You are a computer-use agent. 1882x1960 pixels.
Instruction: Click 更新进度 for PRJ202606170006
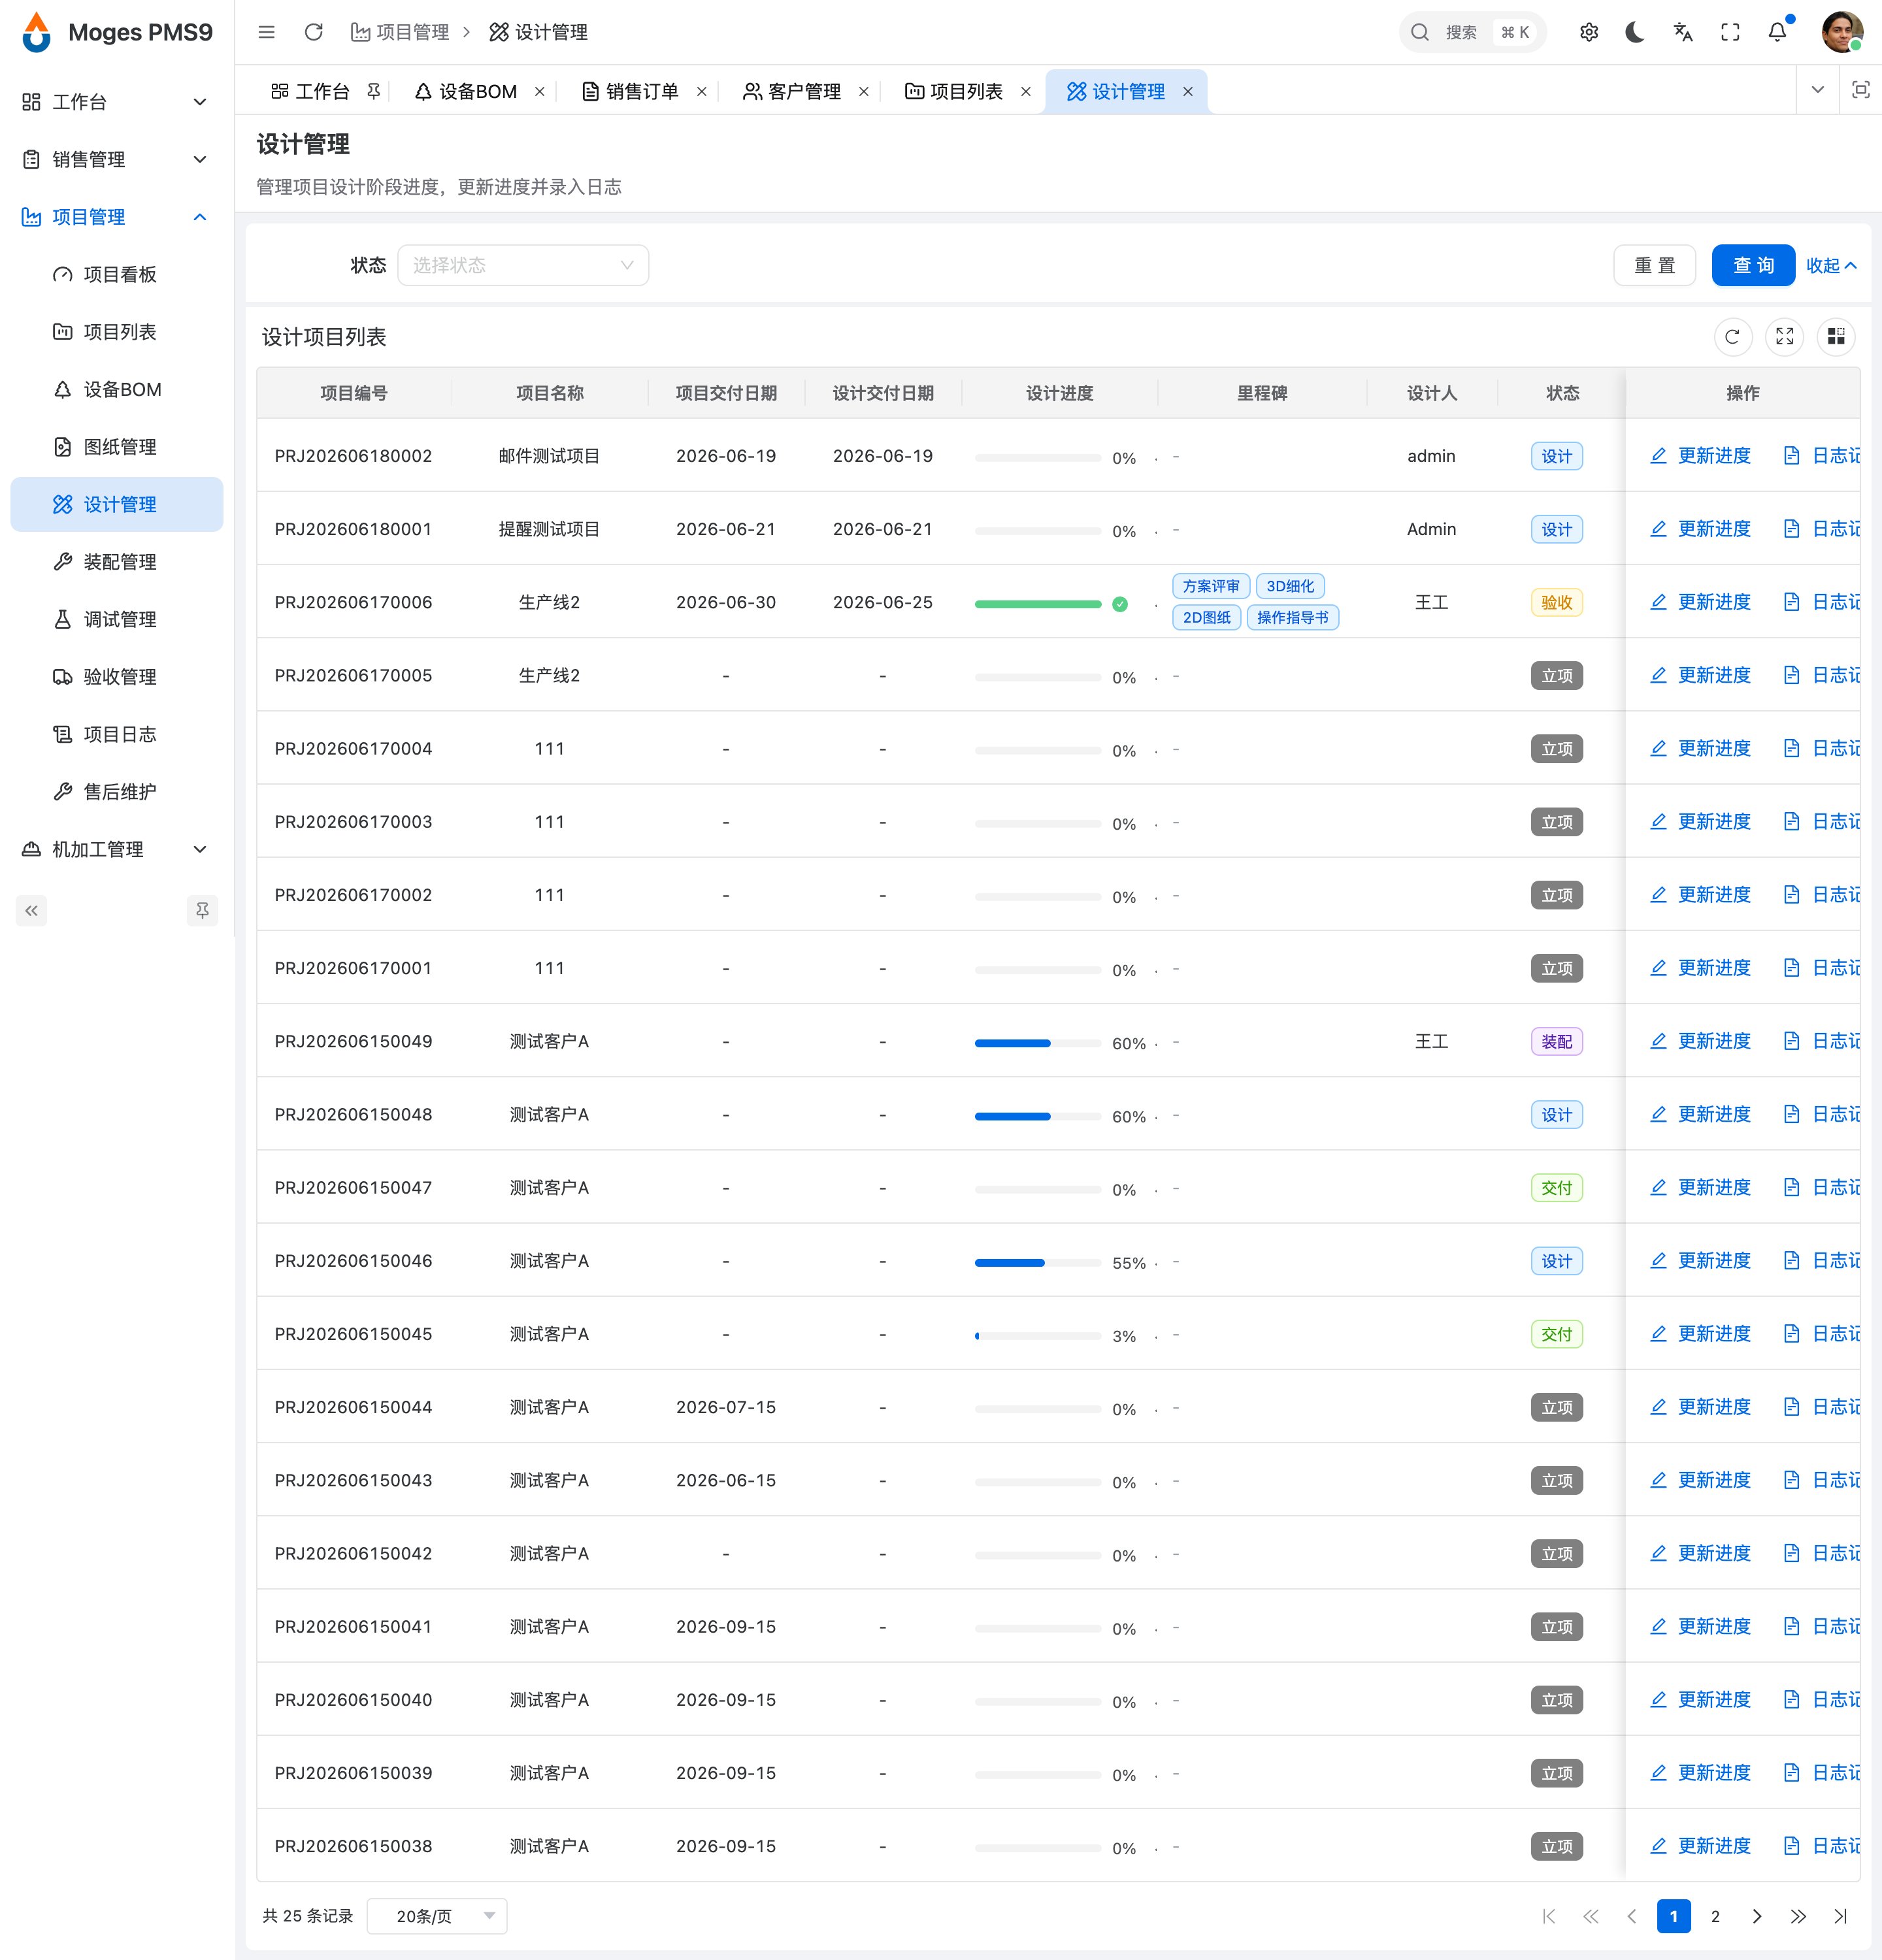pyautogui.click(x=1700, y=602)
